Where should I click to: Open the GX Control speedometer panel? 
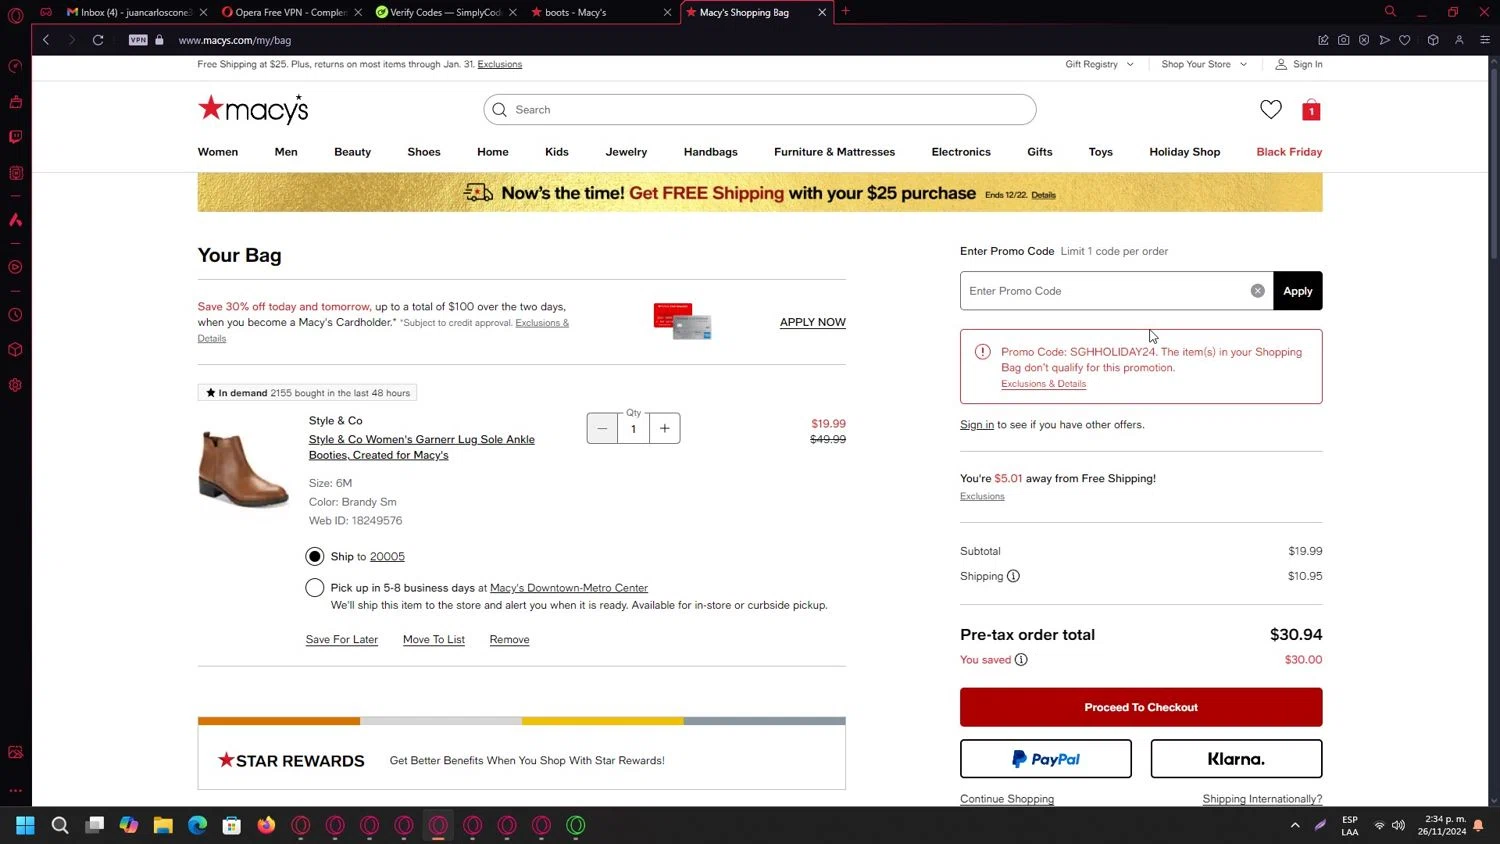click(x=15, y=67)
